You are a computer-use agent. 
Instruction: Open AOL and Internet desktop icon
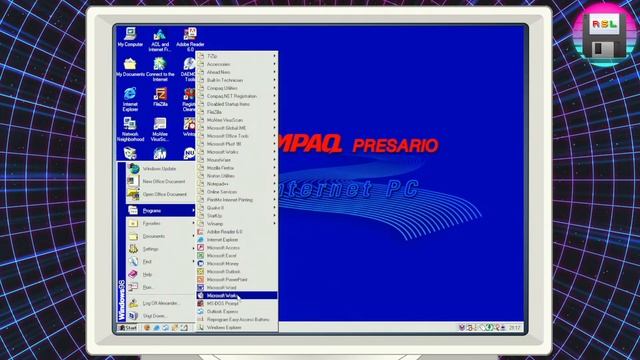tap(160, 40)
